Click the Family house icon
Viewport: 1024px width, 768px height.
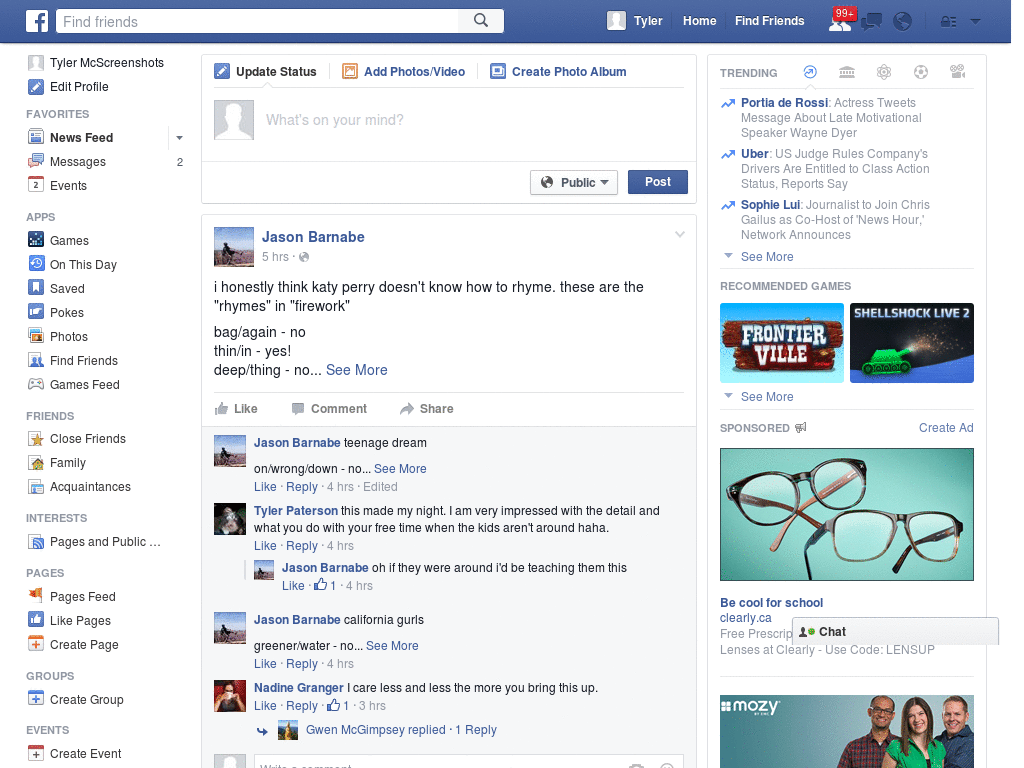36,462
